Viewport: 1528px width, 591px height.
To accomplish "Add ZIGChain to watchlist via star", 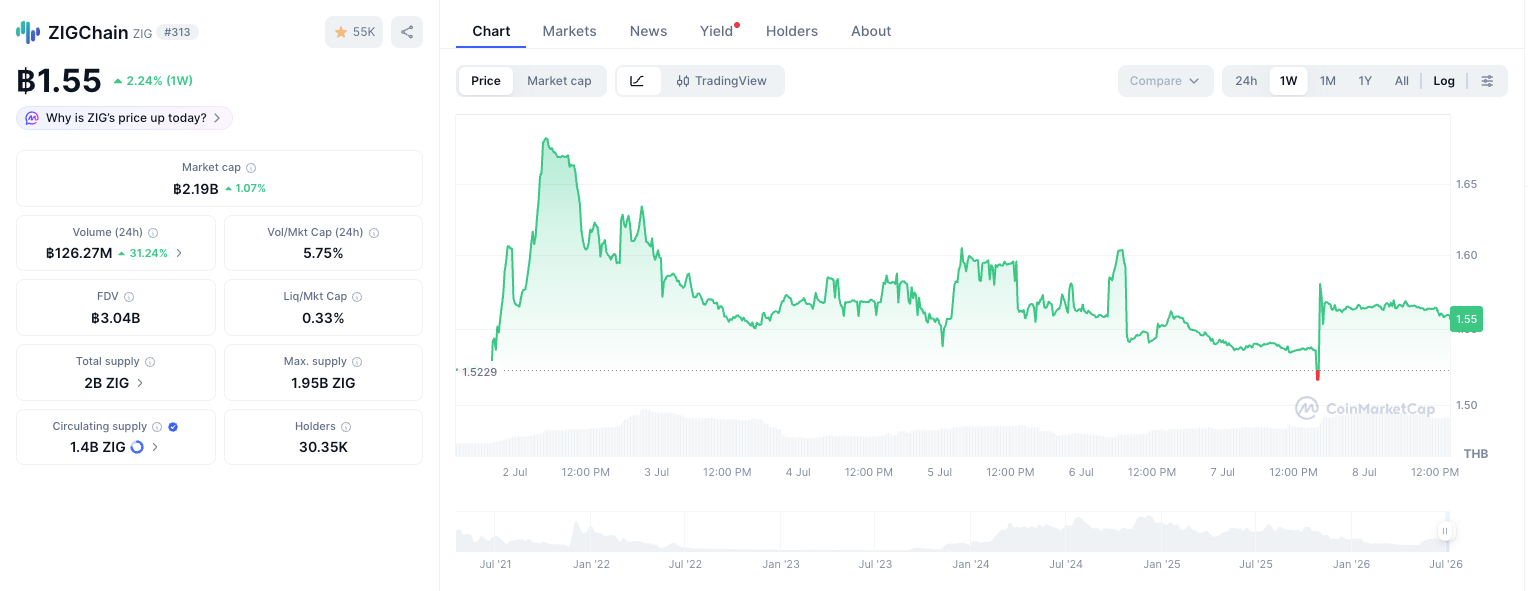I will coord(354,32).
